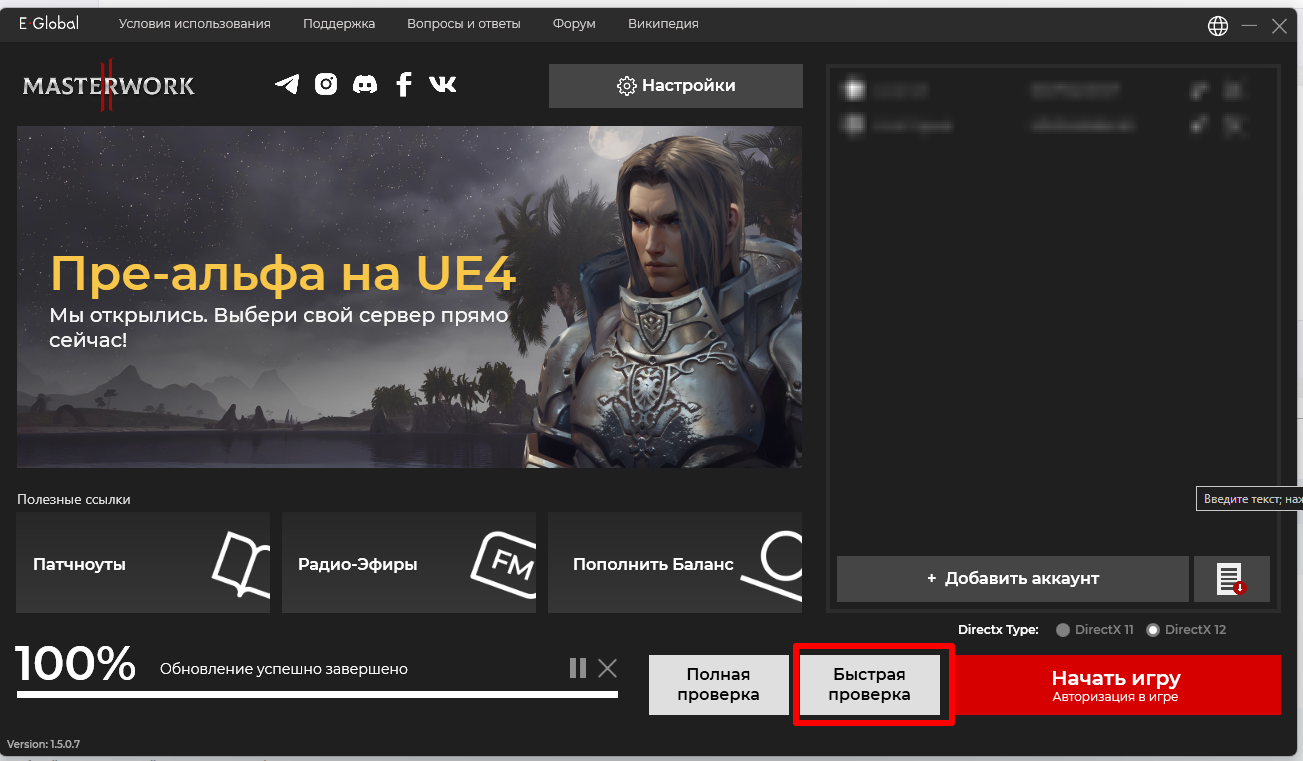Screen dimensions: 1303x761
Task: Open the Facebook social link
Action: pyautogui.click(x=404, y=85)
